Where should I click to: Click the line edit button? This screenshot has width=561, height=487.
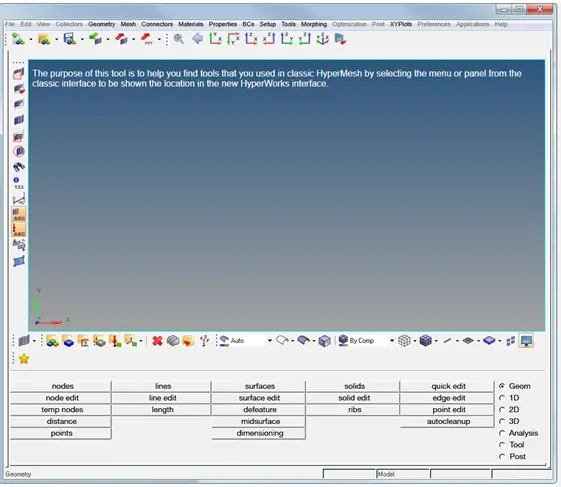pos(161,398)
